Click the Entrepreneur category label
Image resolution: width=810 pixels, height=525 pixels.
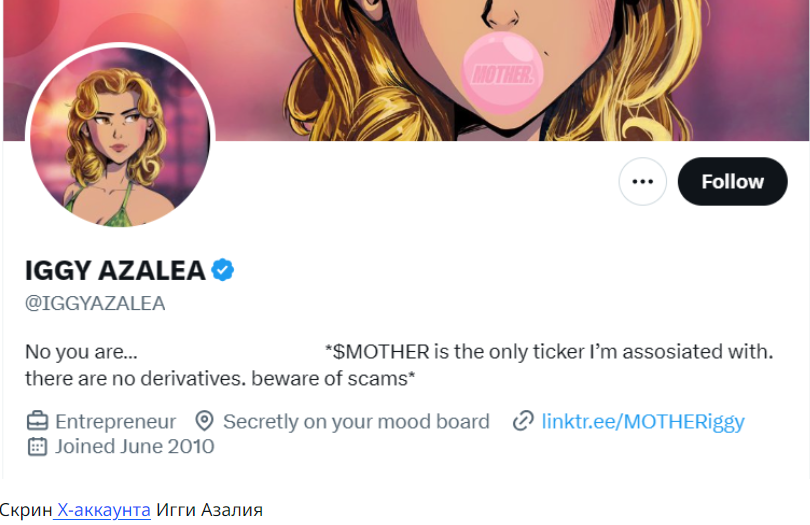click(116, 422)
